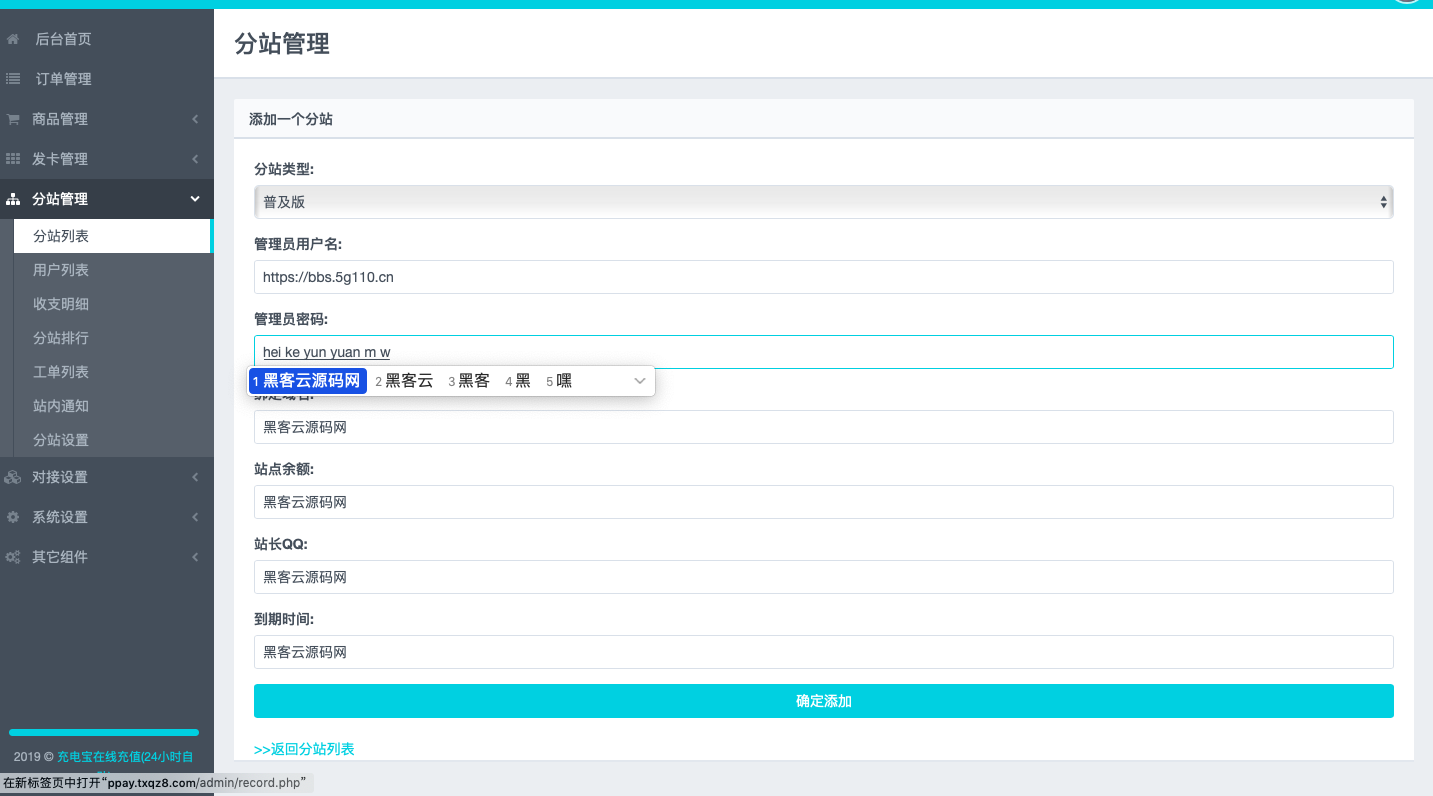Open the 分站类型 dropdown showing 普及版
Viewport: 1433px width, 796px height.
coord(823,202)
